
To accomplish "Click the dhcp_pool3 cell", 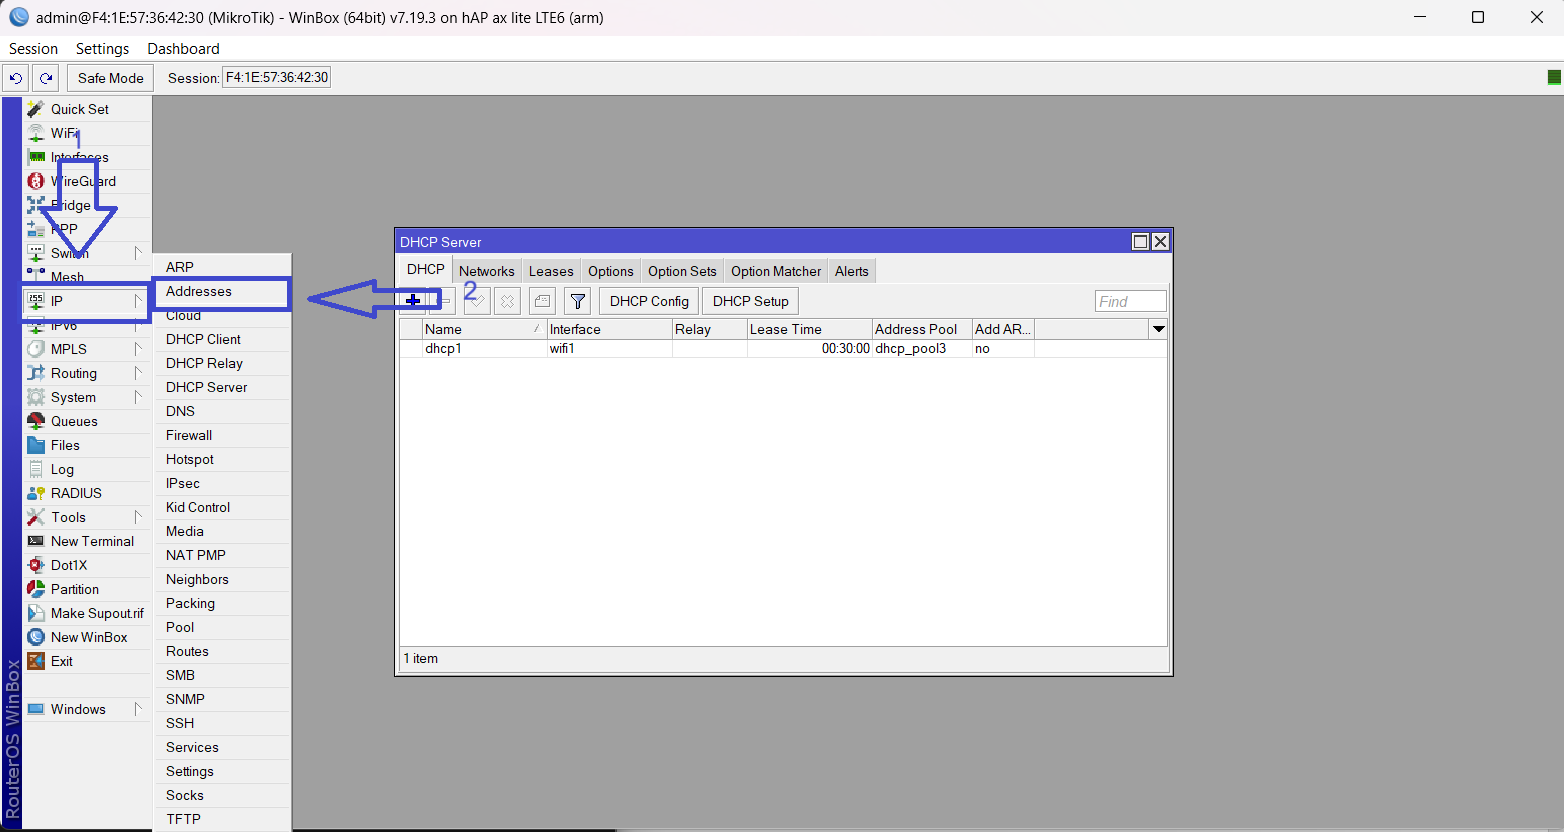I will 922,349.
